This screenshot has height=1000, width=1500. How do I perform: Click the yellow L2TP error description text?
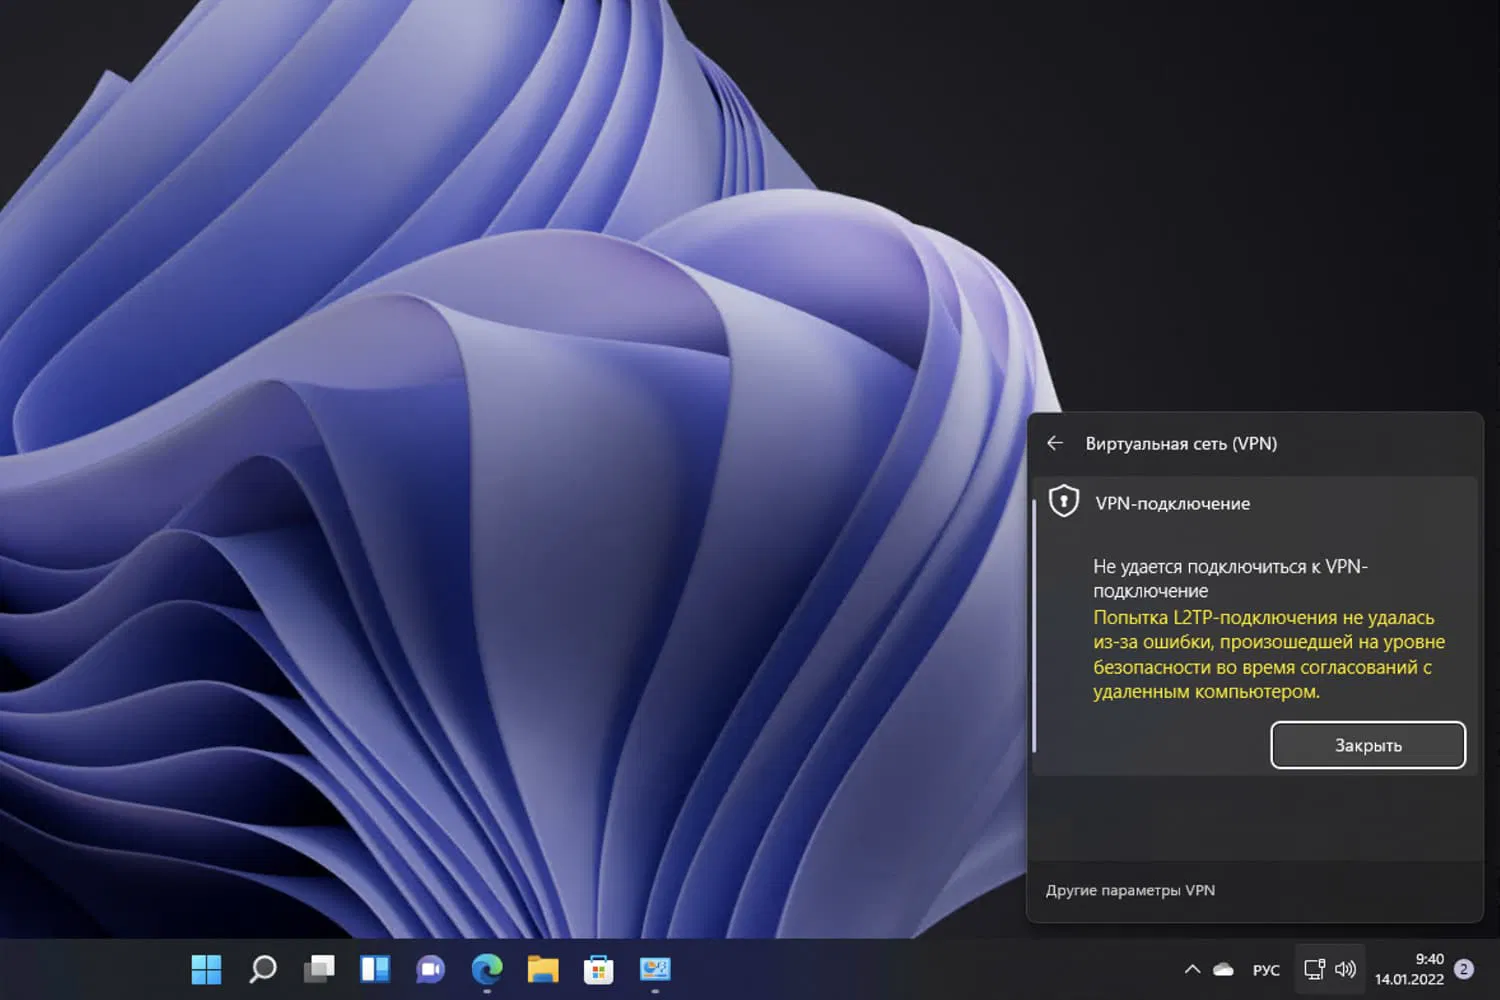coord(1268,654)
